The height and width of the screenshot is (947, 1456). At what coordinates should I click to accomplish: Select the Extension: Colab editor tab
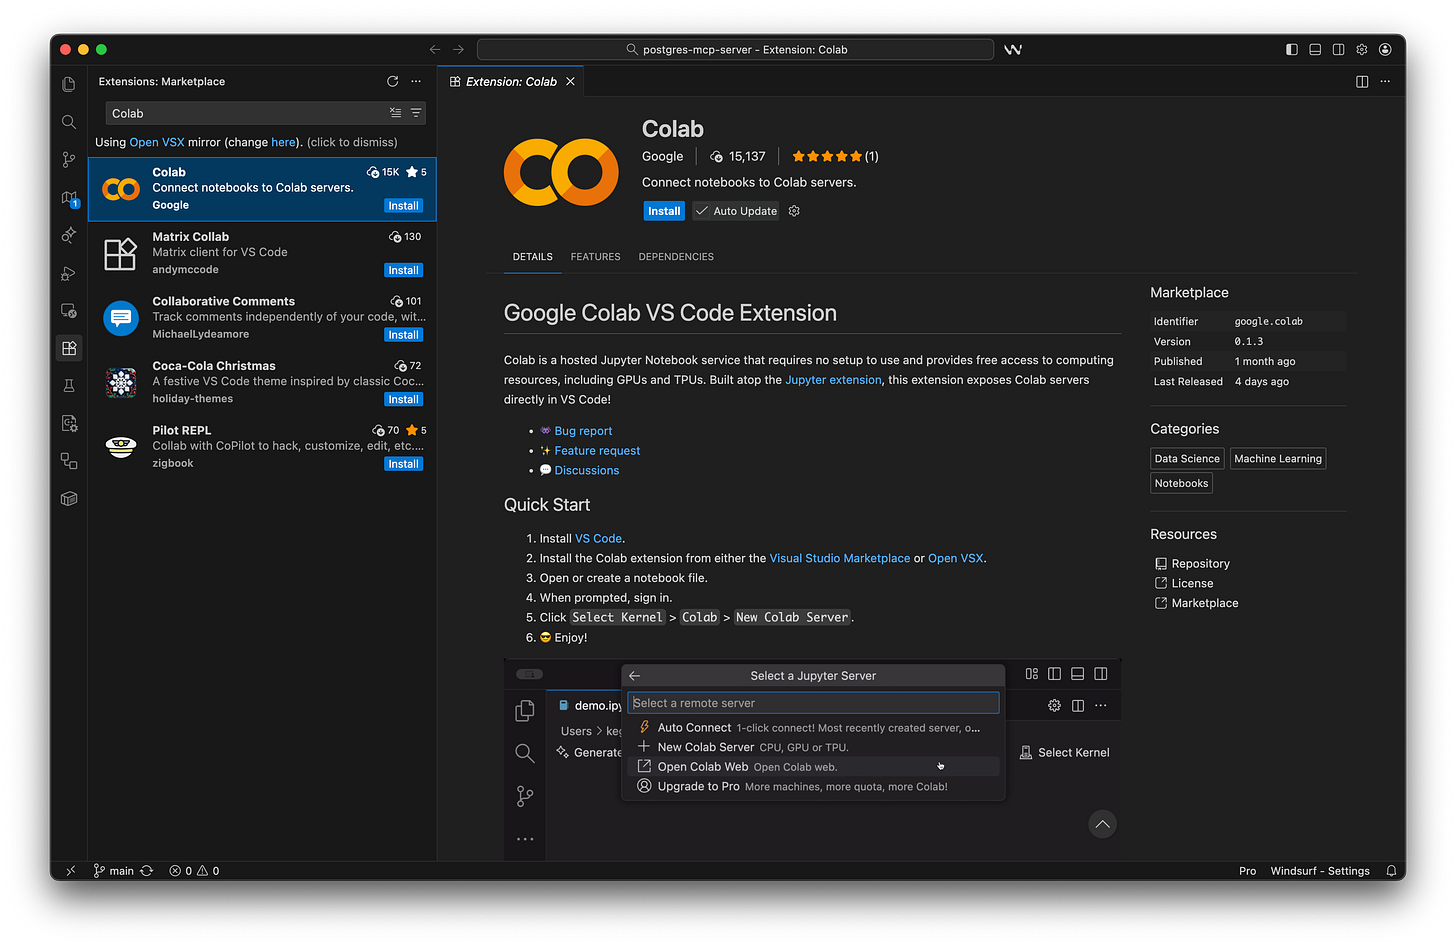511,82
